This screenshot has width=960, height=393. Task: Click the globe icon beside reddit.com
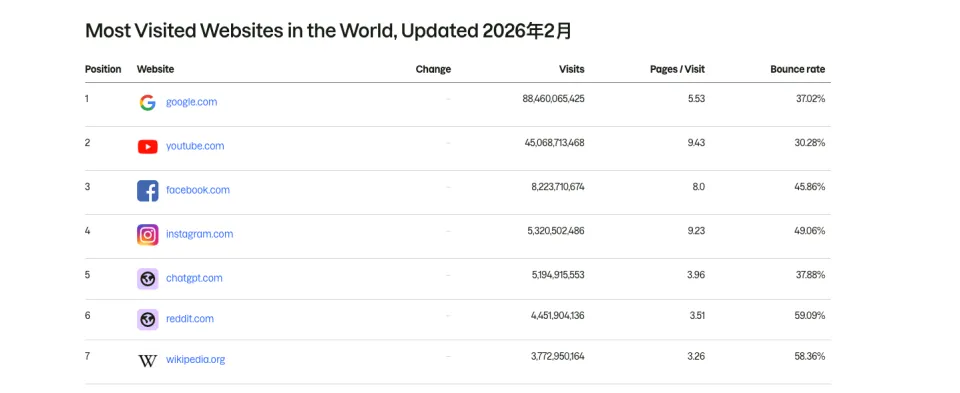coord(148,320)
